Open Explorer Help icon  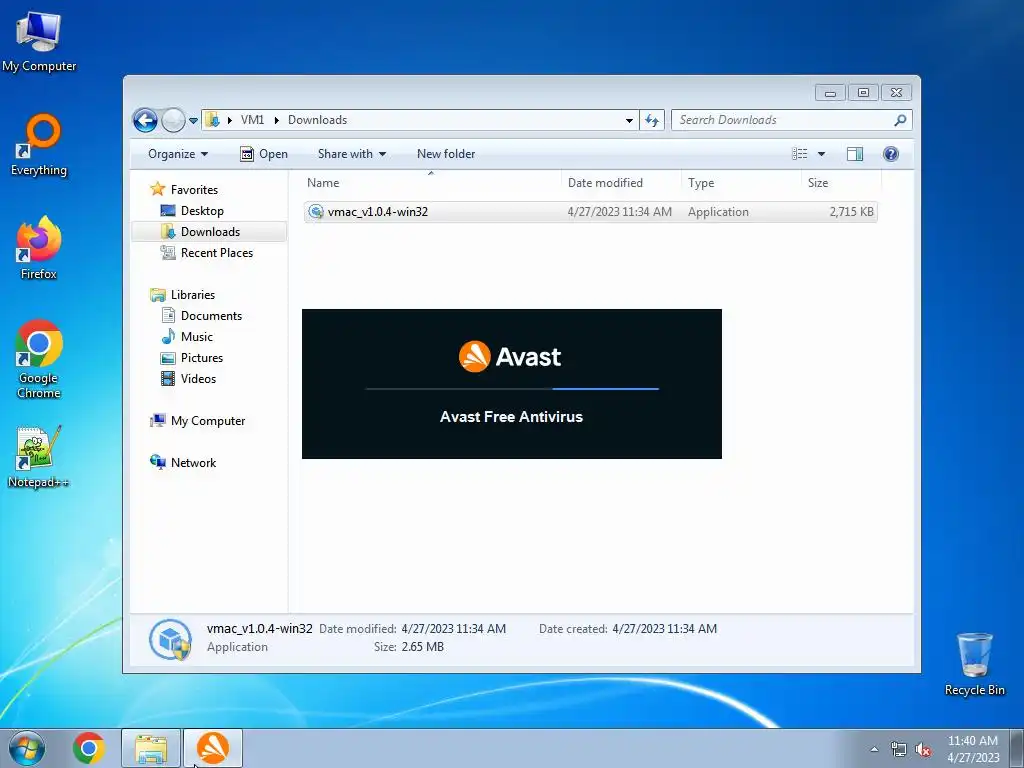point(891,153)
